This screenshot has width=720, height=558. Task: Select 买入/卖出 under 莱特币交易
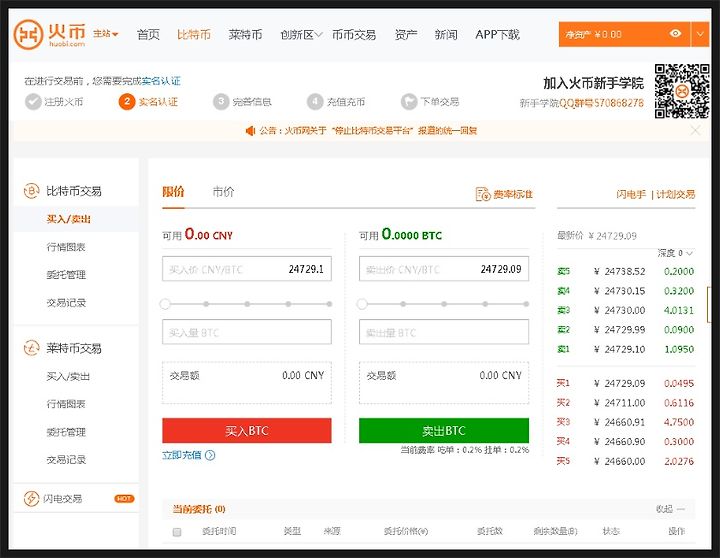(68, 377)
